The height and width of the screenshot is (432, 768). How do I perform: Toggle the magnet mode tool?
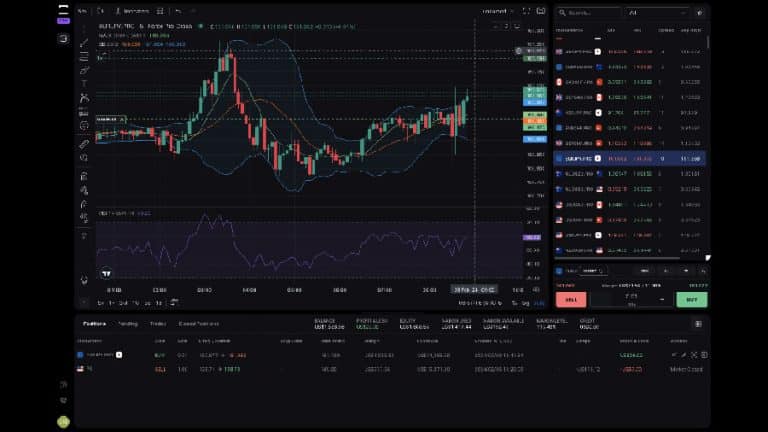pos(84,176)
